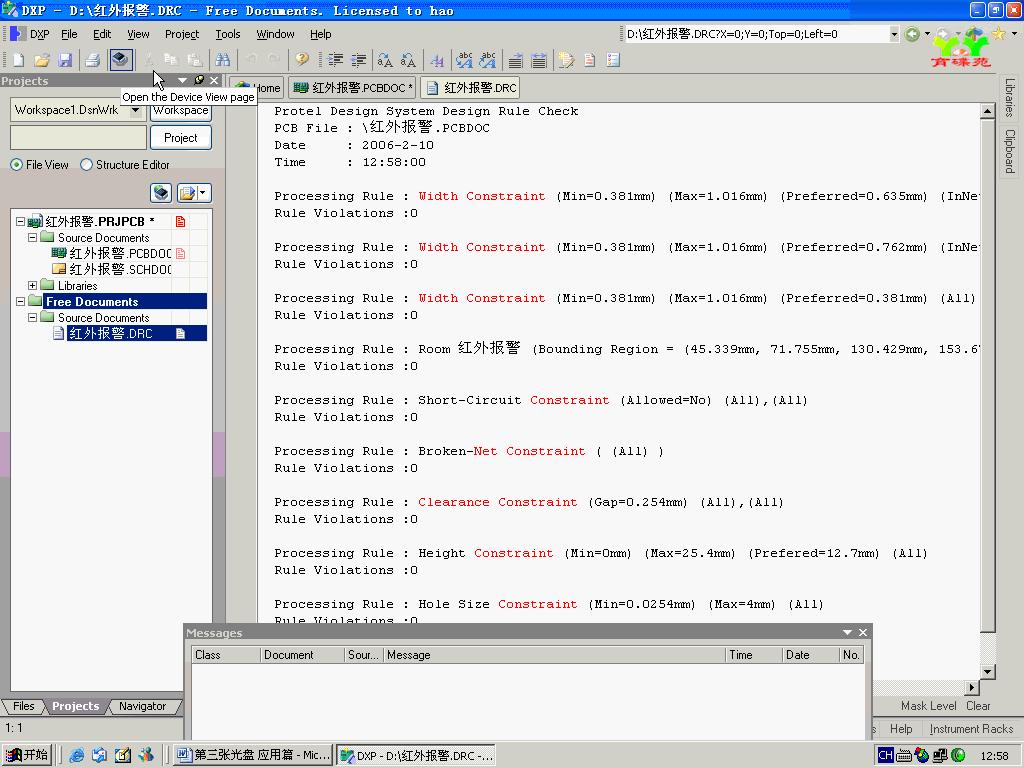Click the address bar input field

coord(756,34)
